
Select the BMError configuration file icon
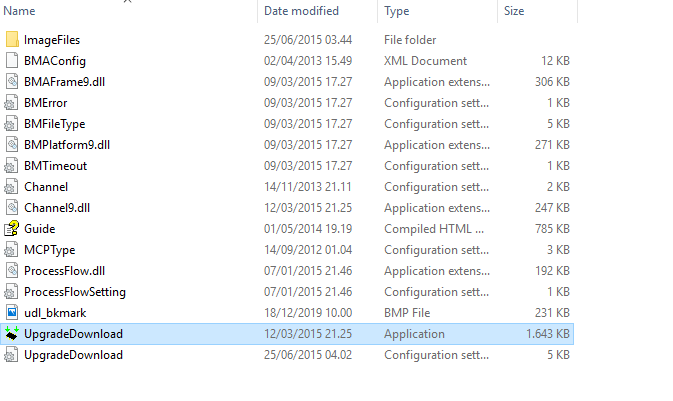(x=11, y=103)
